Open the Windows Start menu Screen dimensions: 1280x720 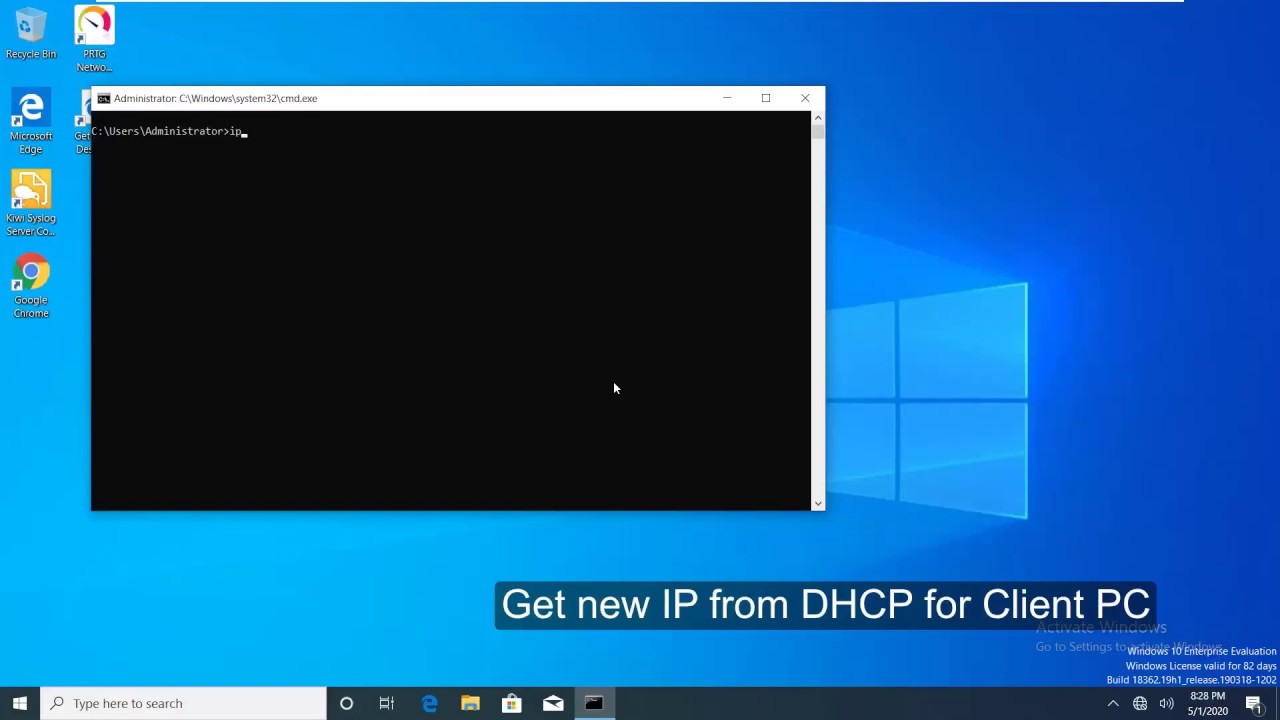tap(20, 703)
